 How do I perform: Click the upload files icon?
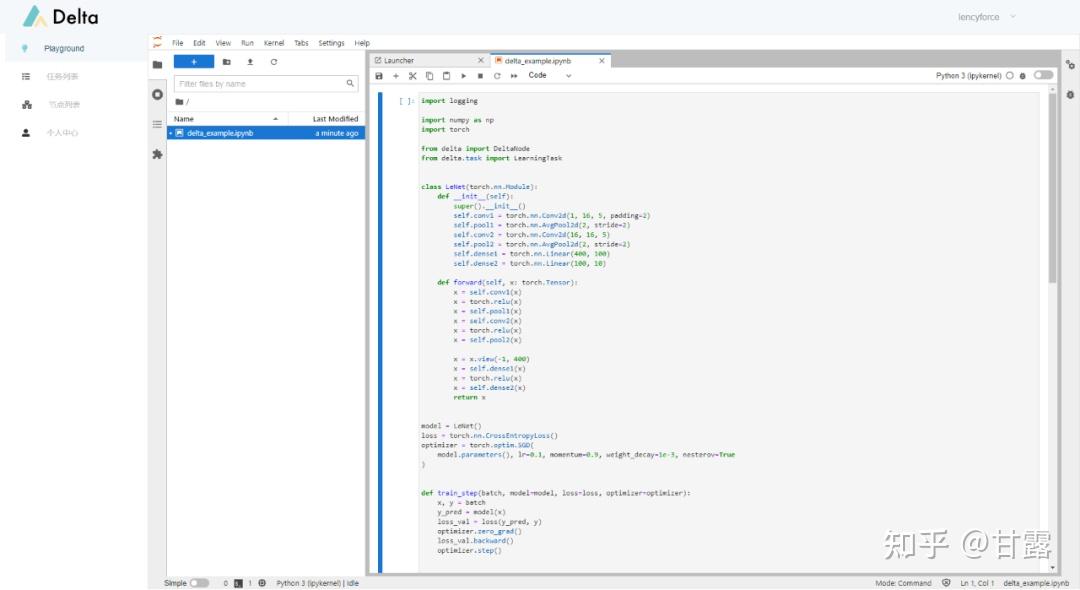click(x=250, y=62)
